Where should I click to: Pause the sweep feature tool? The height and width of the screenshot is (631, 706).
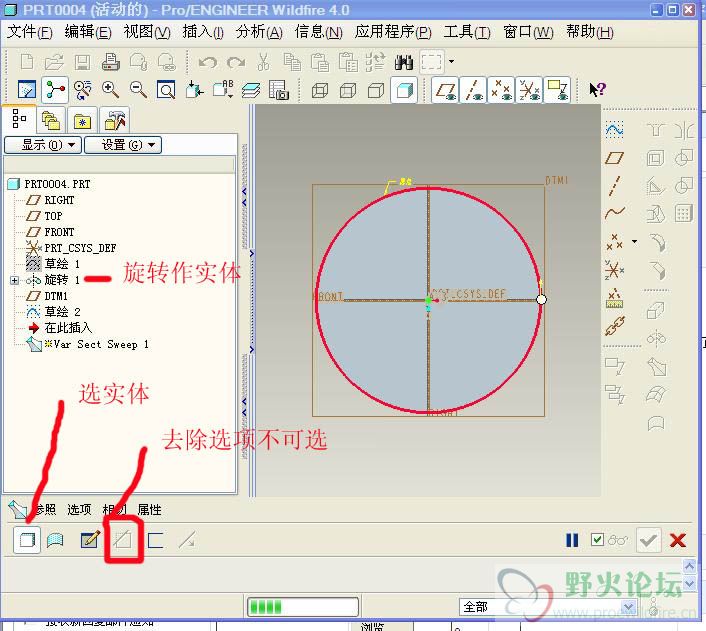pos(572,540)
